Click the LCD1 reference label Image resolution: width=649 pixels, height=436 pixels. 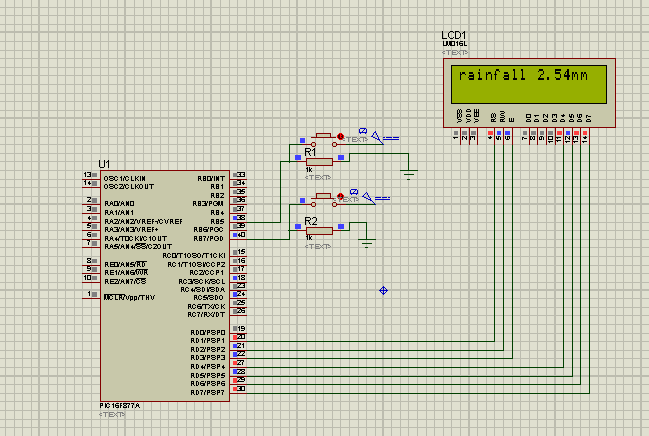tap(454, 35)
